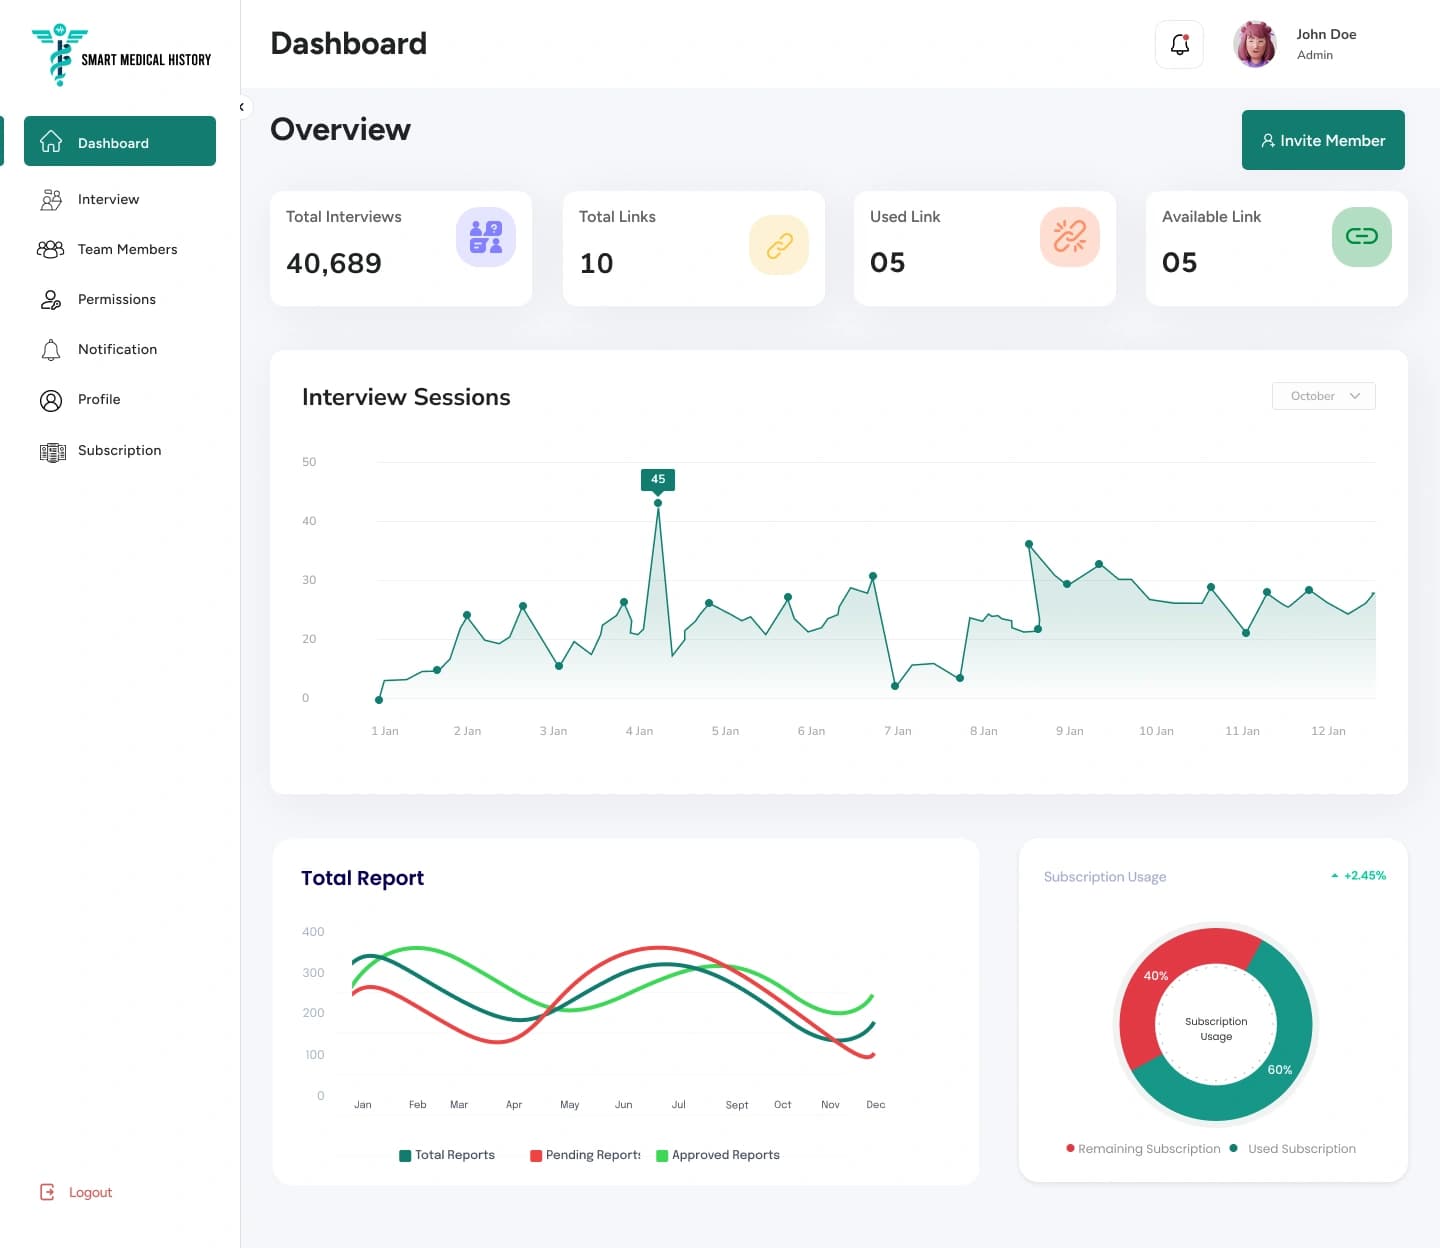
Task: Click the Permissions user-key icon
Action: click(51, 299)
